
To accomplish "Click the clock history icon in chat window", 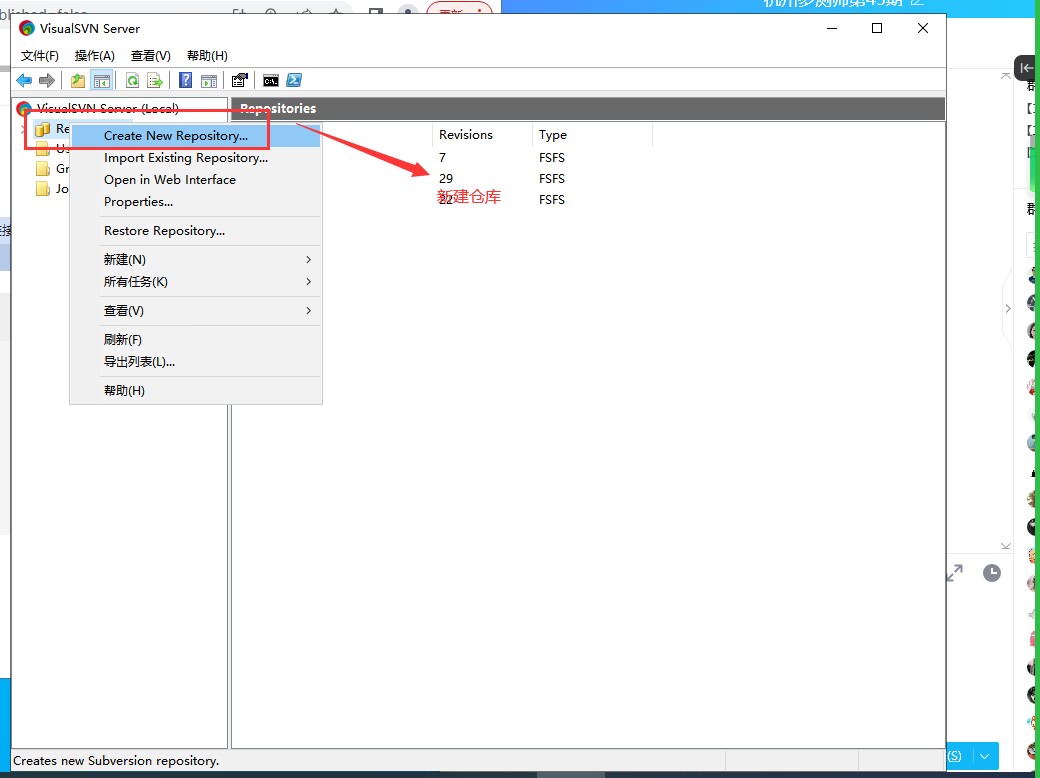I will click(992, 573).
